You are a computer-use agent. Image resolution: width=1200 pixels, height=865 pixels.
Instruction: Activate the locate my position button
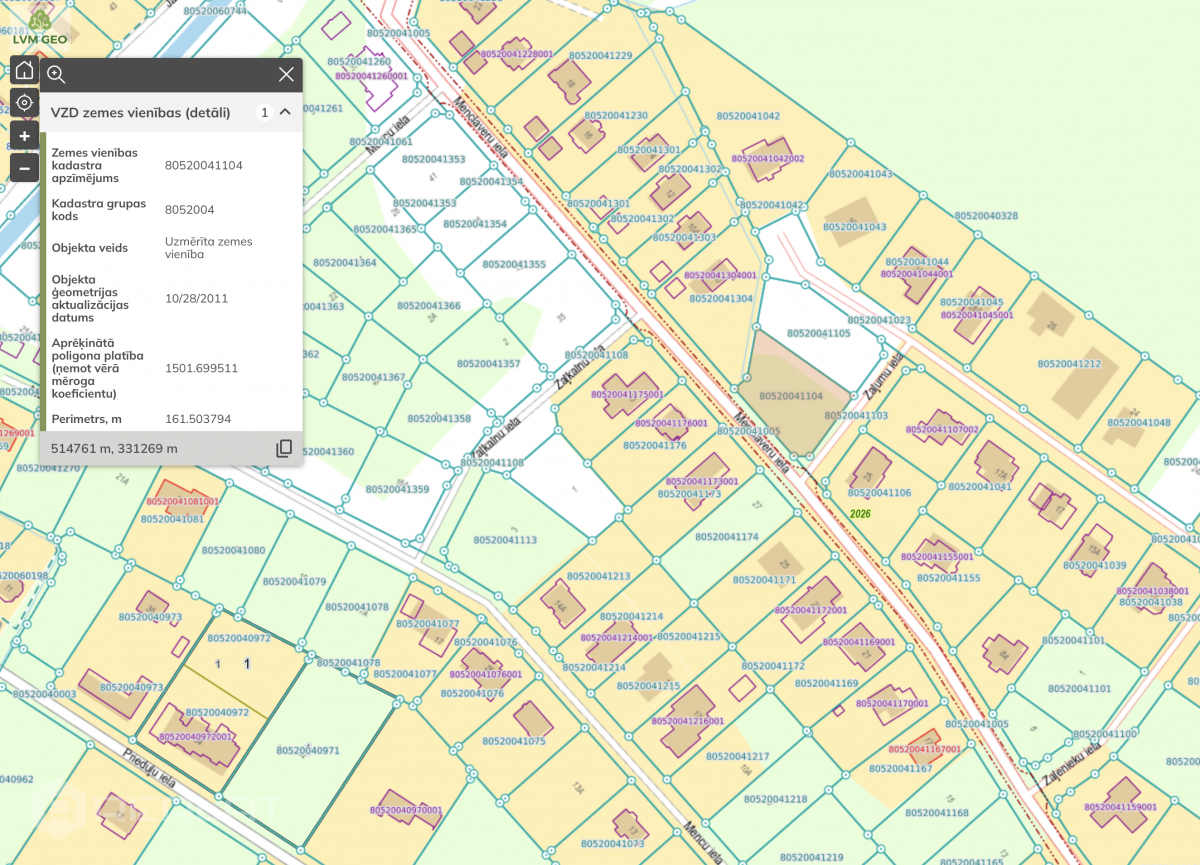[24, 102]
